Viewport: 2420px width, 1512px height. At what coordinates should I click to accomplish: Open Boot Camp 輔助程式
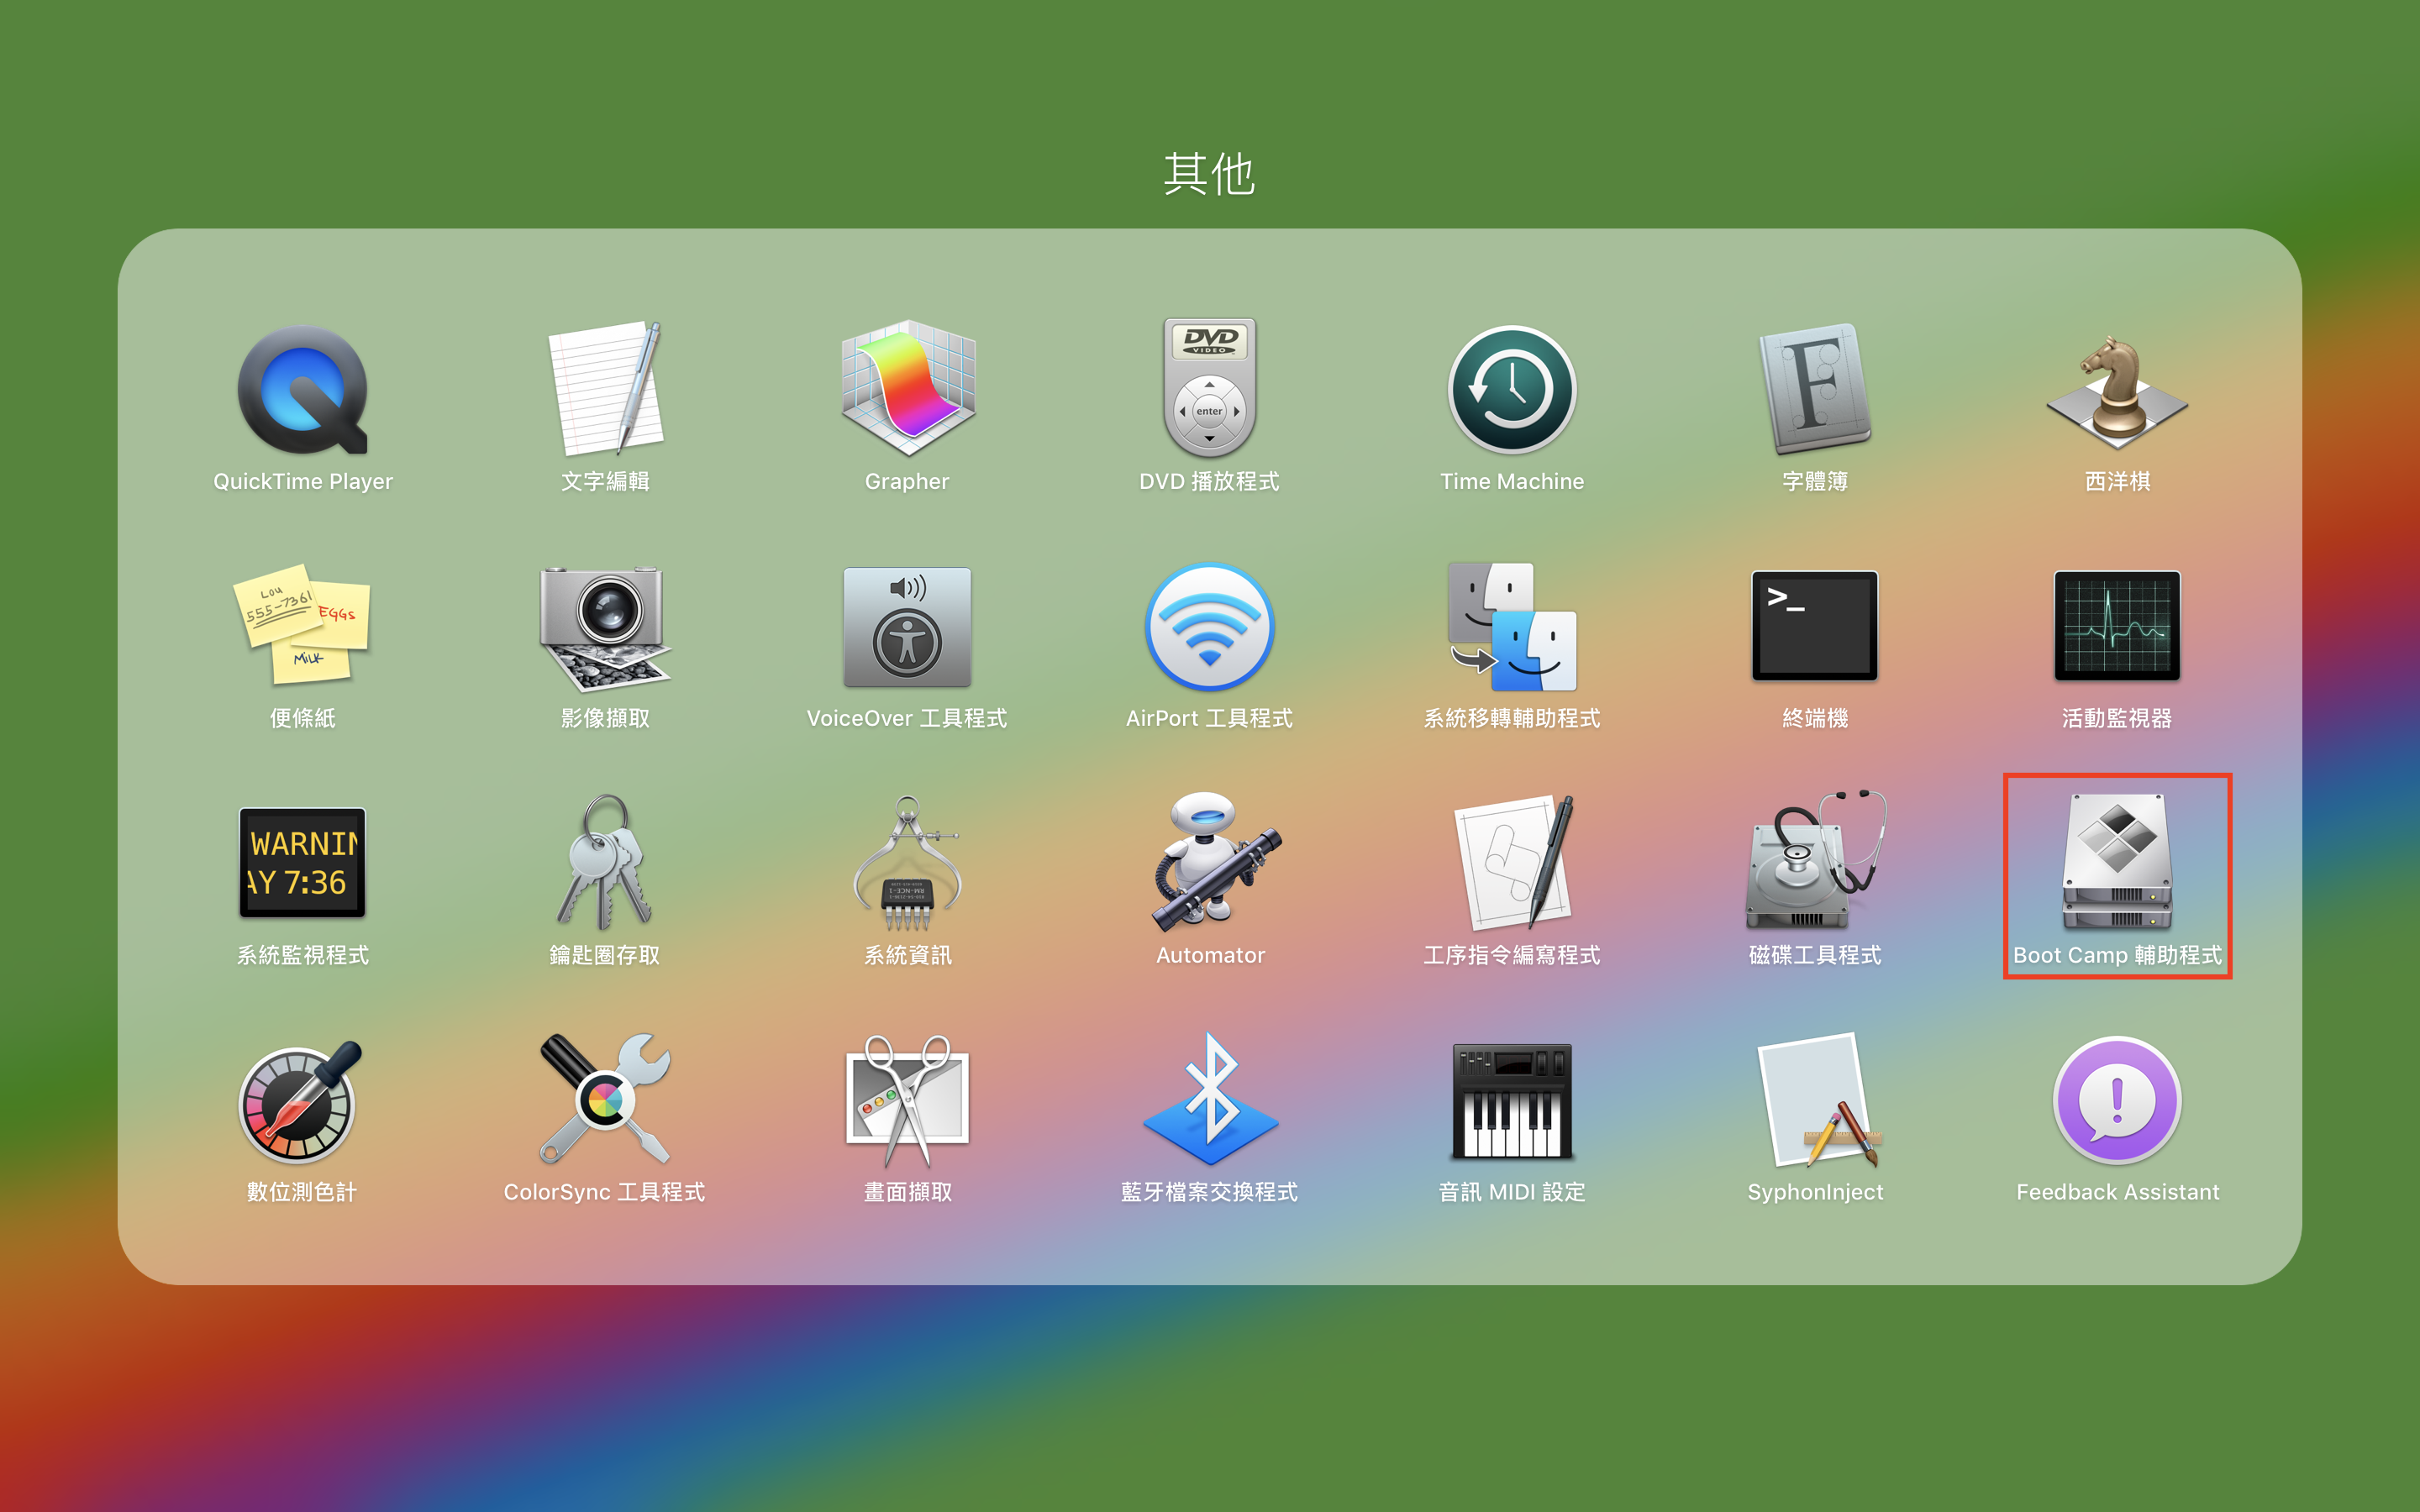[2117, 863]
